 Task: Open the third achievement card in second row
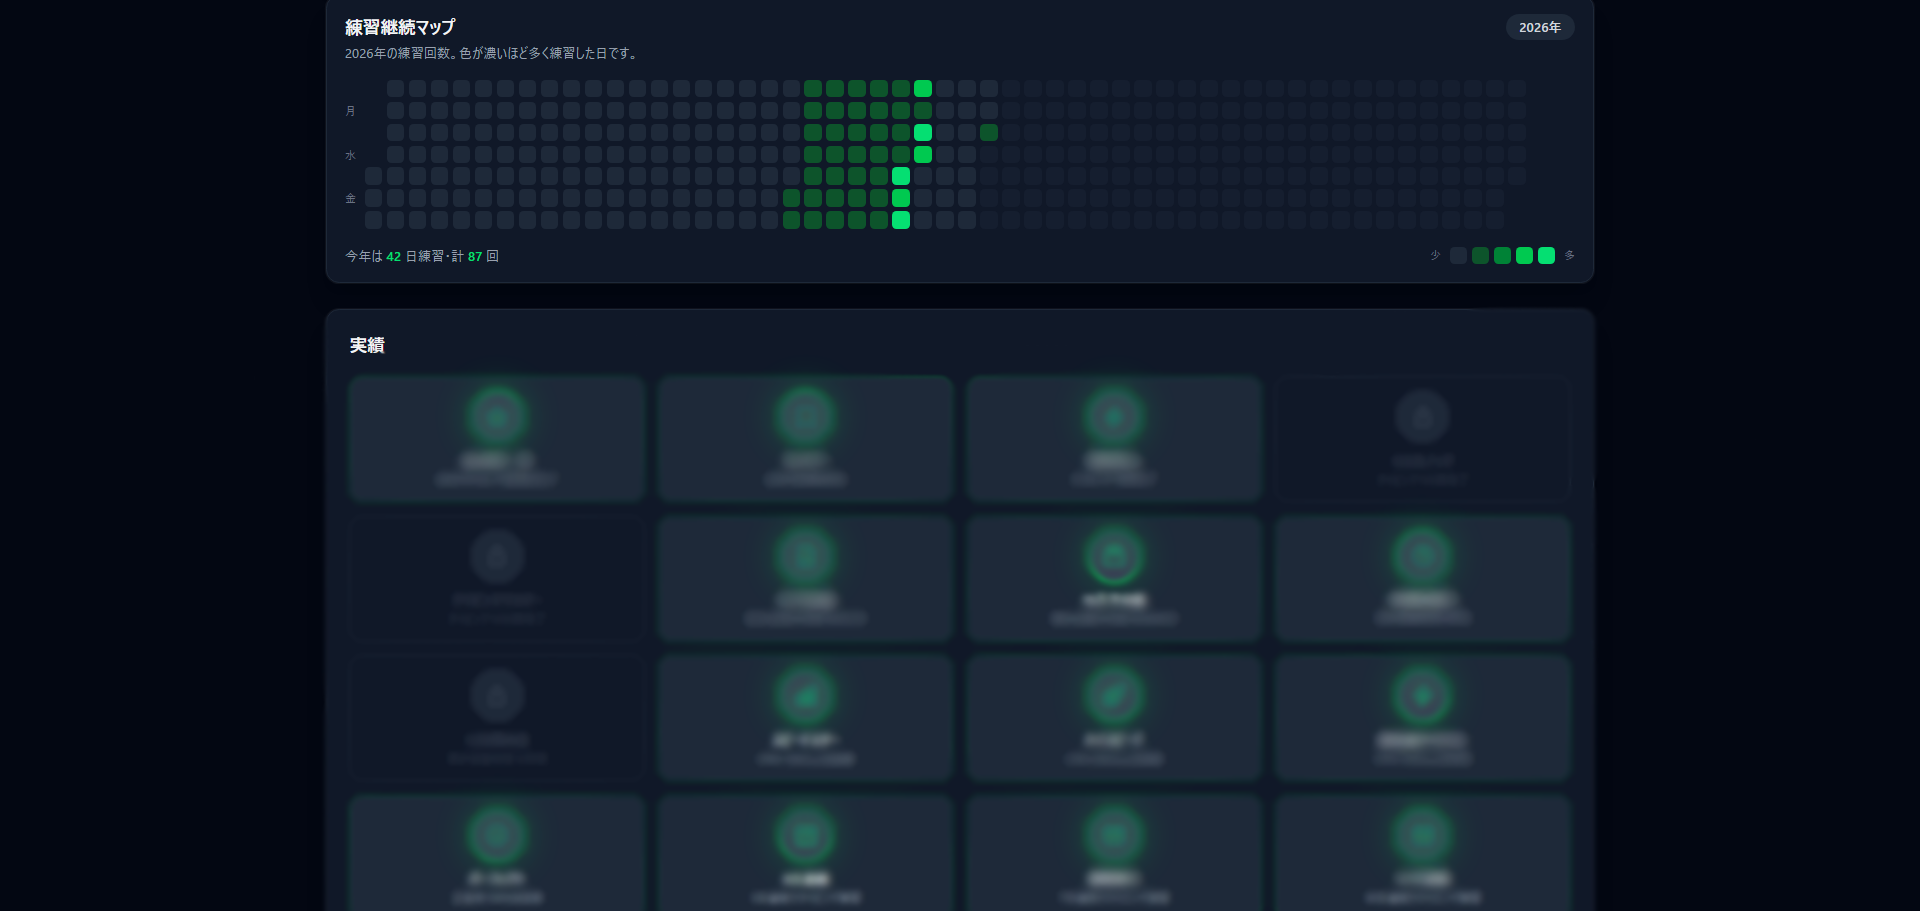pos(1113,578)
